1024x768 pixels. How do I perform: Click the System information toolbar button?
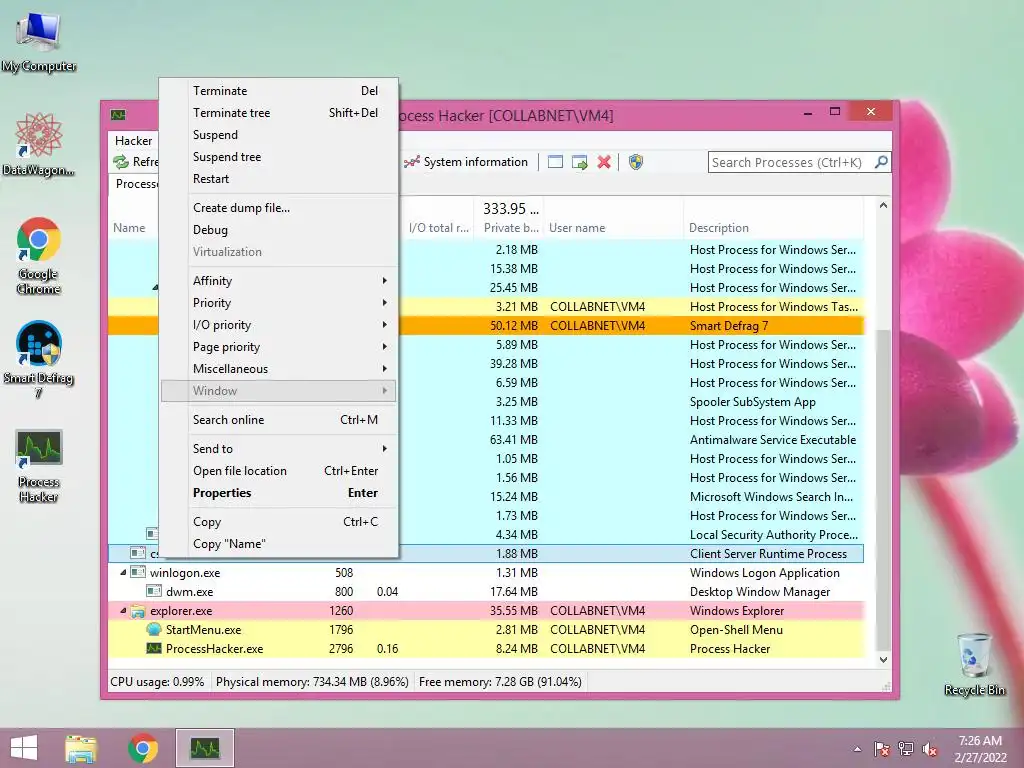click(466, 162)
